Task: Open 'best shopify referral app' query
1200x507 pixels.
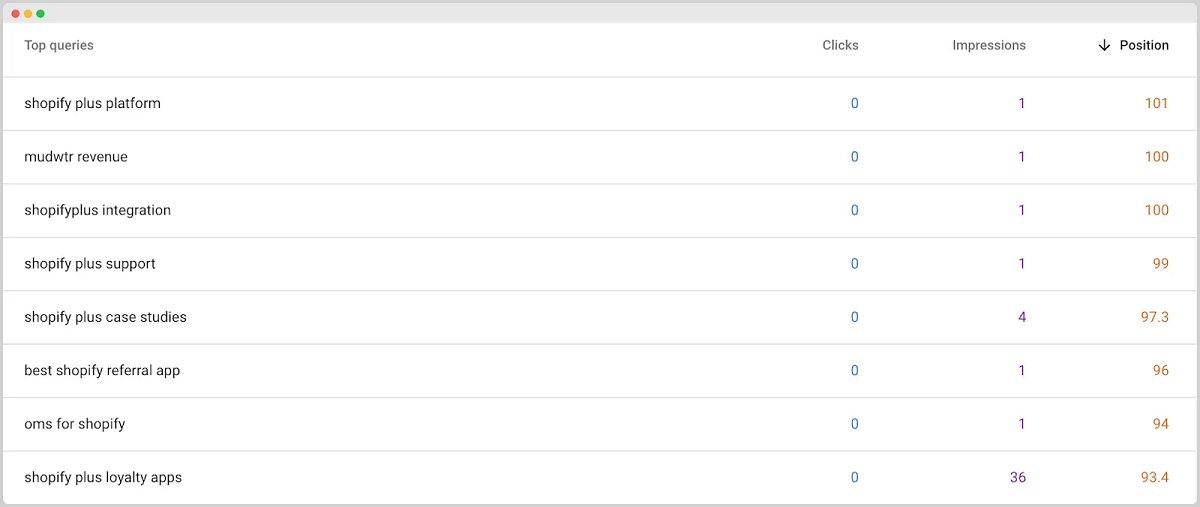Action: [102, 371]
